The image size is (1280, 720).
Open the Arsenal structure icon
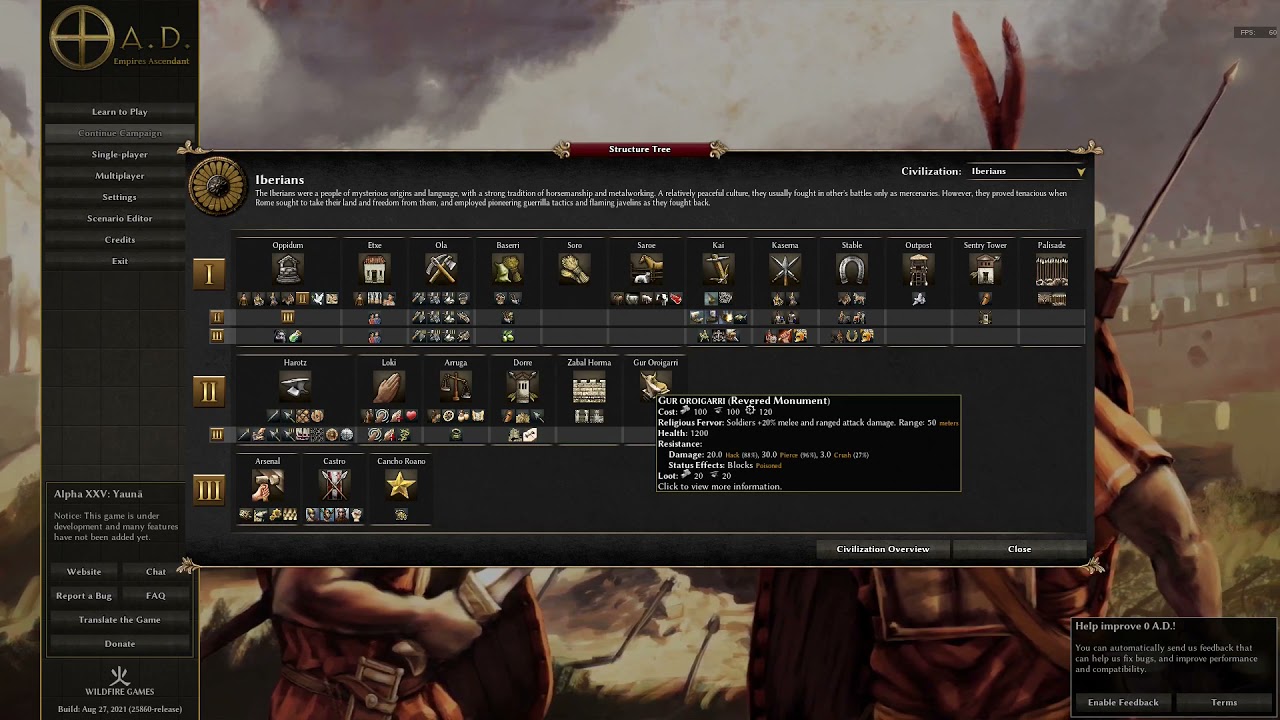pyautogui.click(x=267, y=485)
